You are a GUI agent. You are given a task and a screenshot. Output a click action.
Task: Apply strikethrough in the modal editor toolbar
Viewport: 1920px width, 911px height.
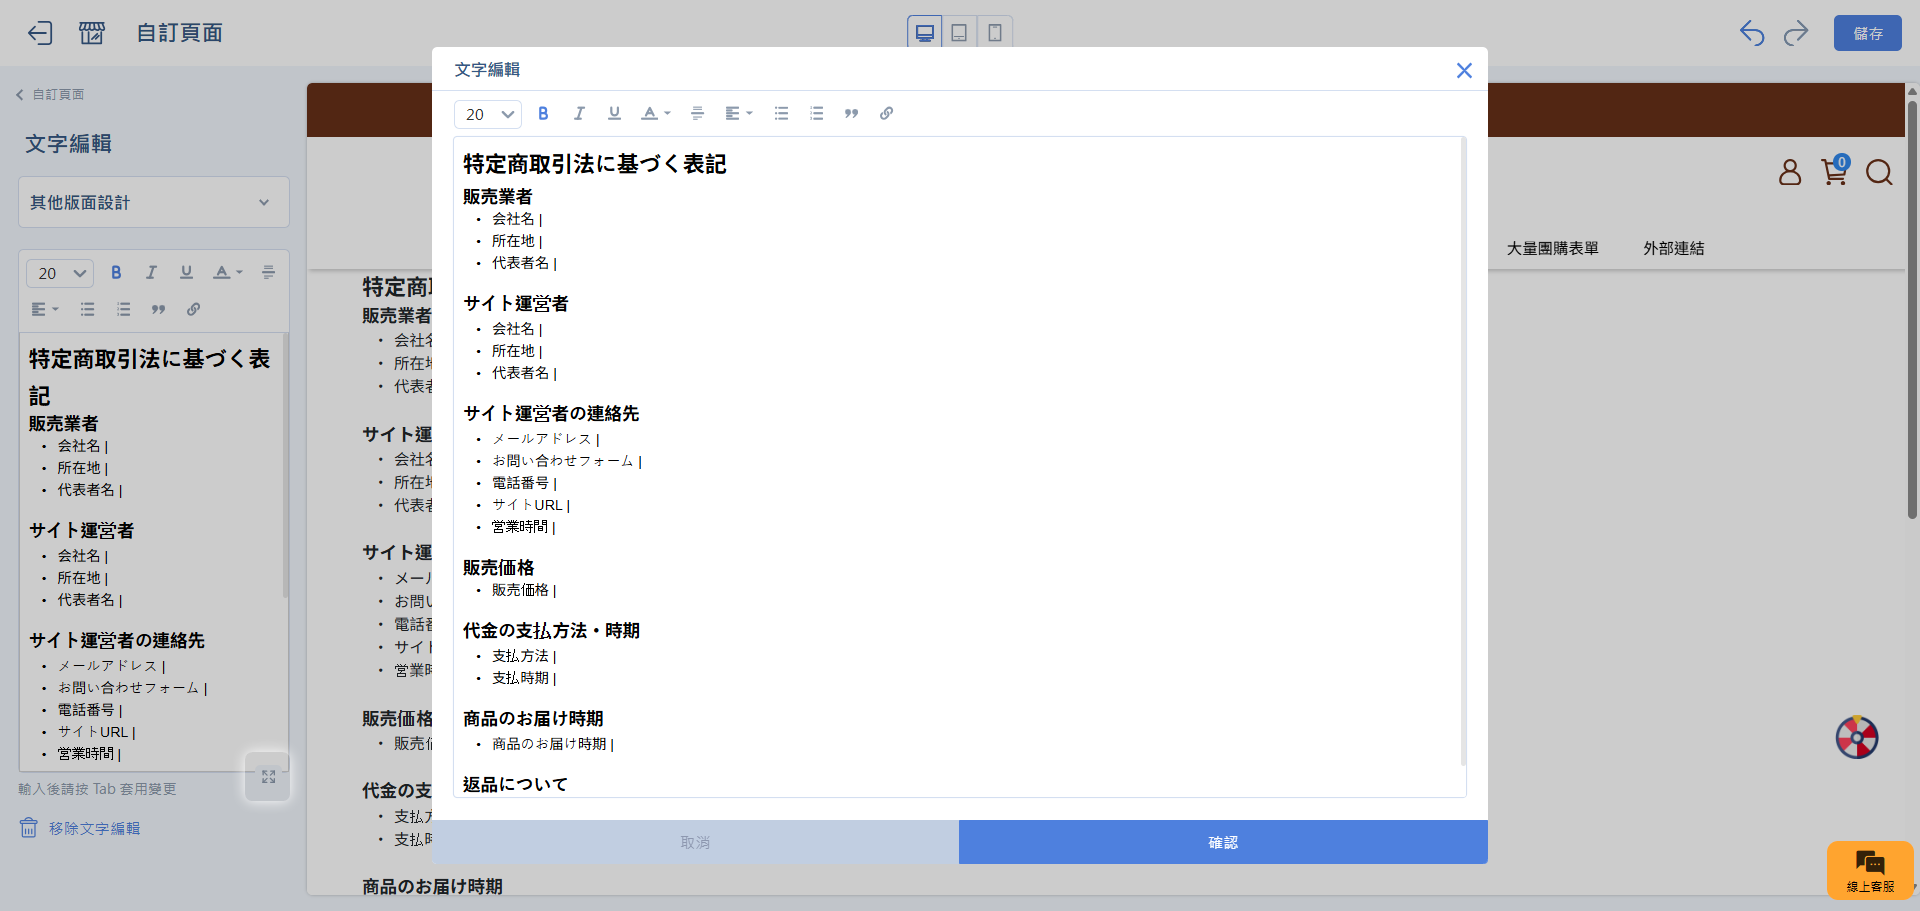click(697, 114)
